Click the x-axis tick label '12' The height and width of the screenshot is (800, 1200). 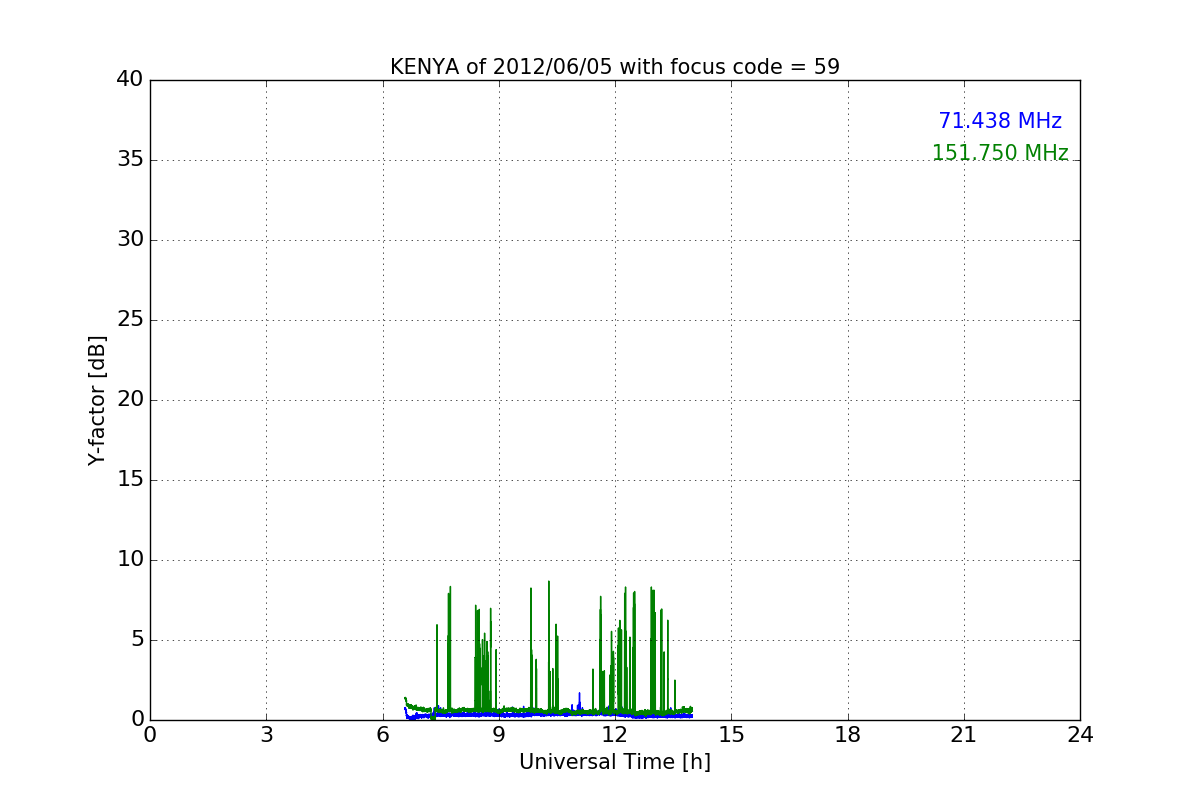pyautogui.click(x=615, y=735)
